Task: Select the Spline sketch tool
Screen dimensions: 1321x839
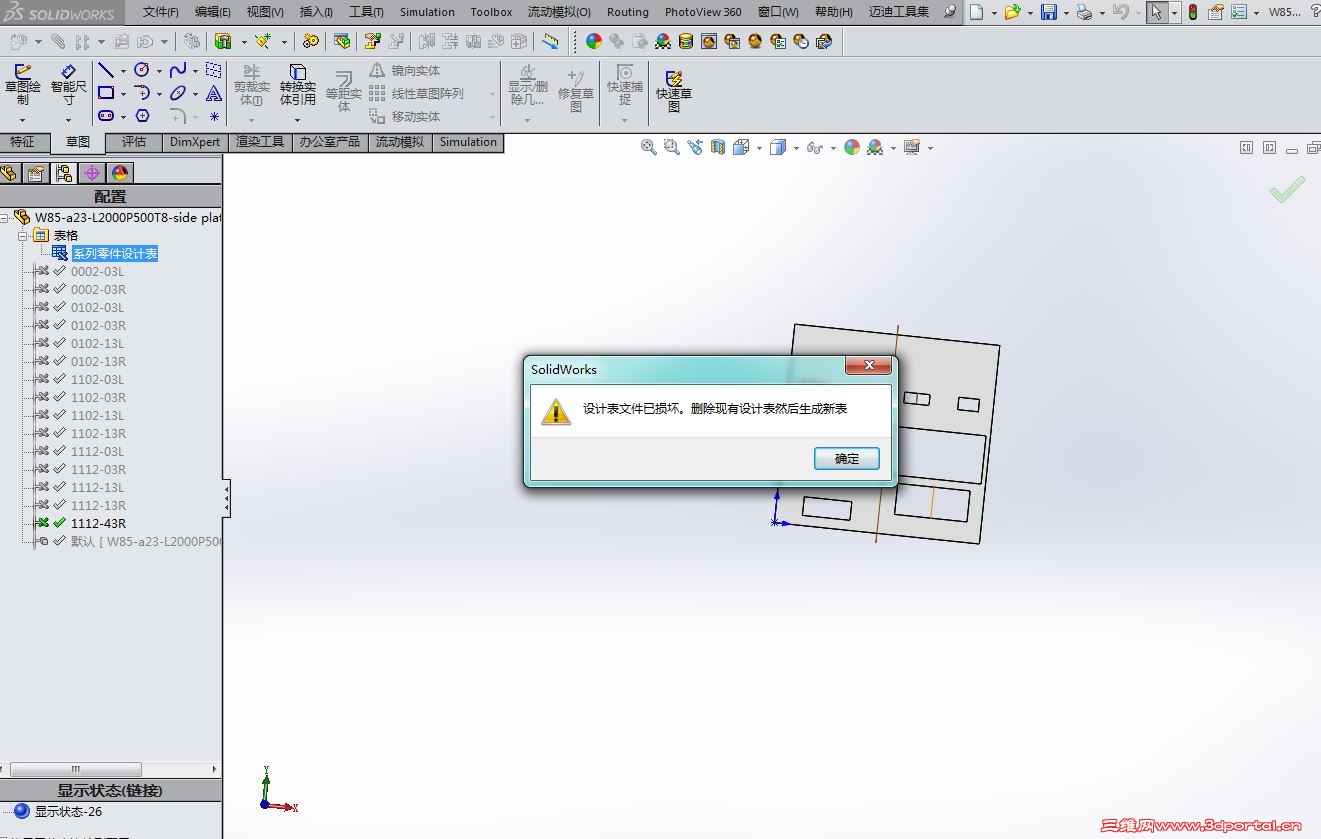Action: [x=178, y=70]
